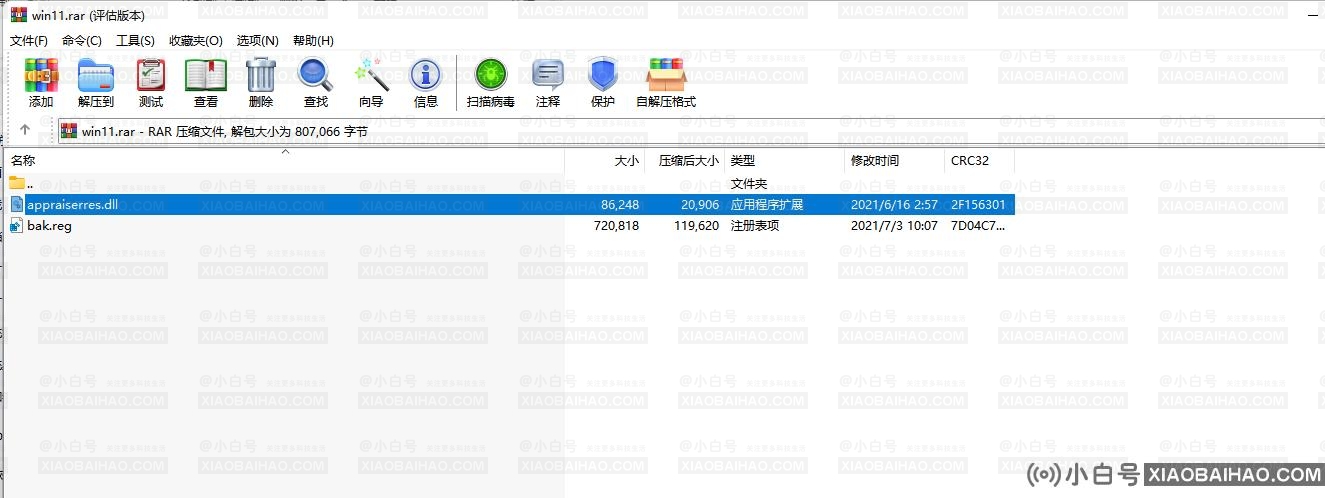Click size value 86,248

coord(620,204)
